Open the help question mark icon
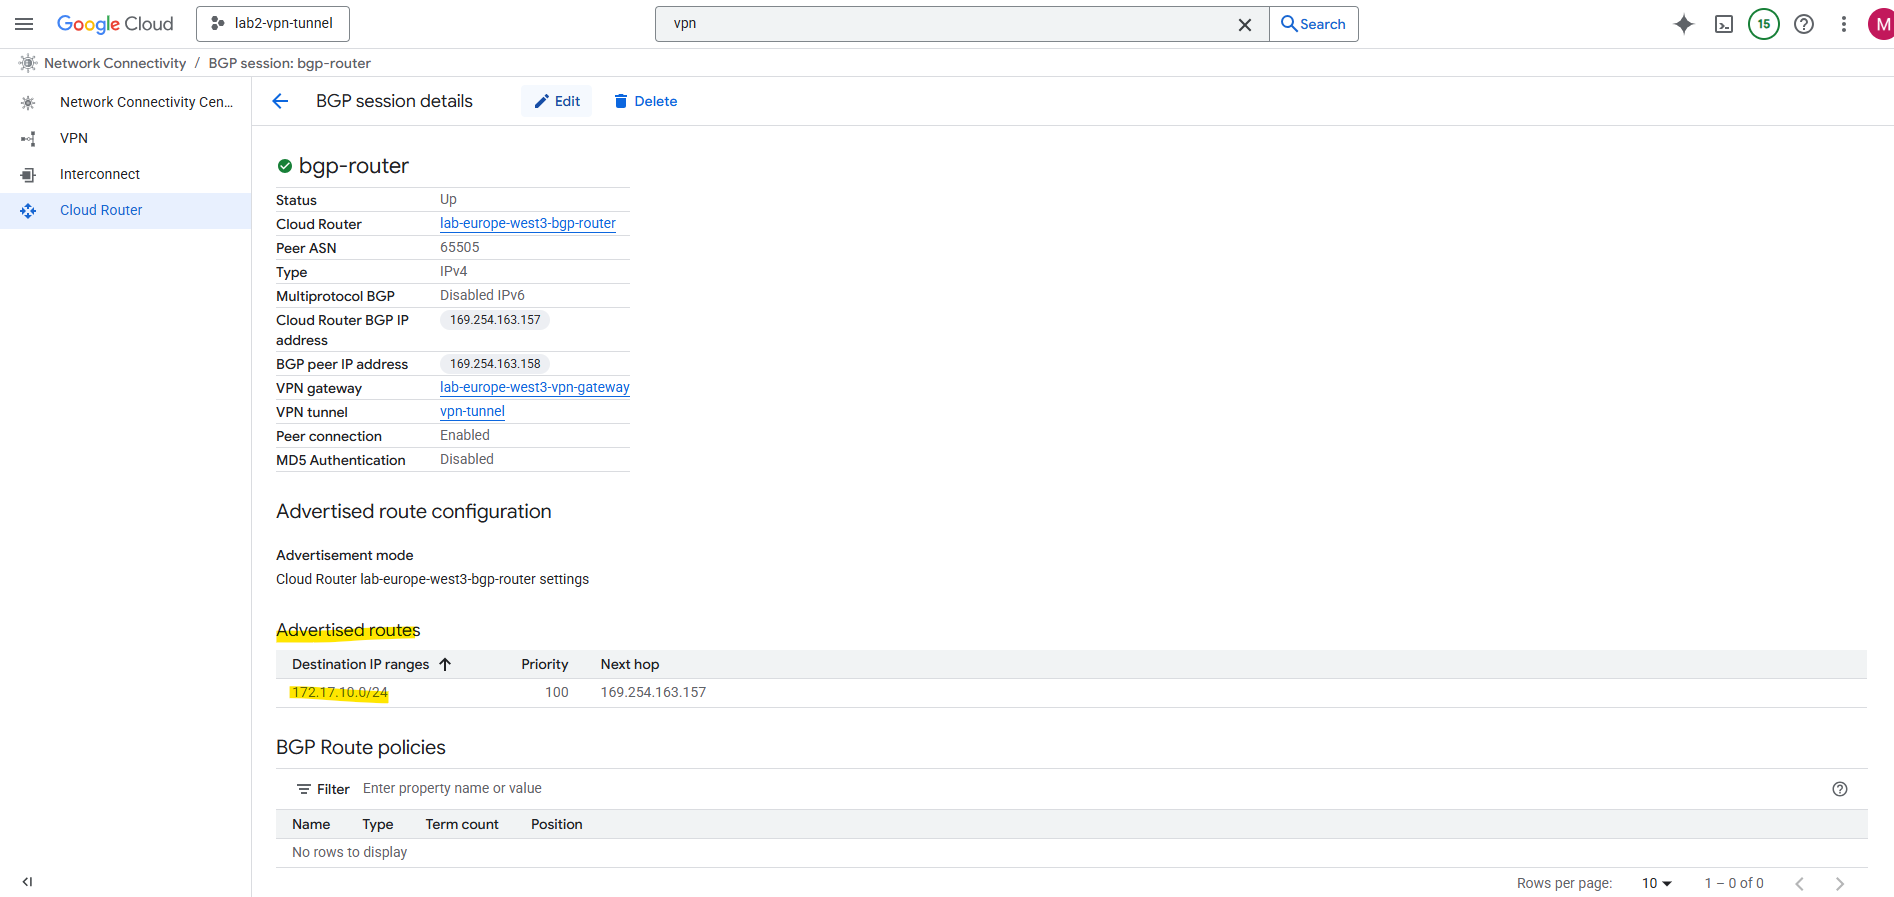The width and height of the screenshot is (1894, 897). (x=1804, y=24)
